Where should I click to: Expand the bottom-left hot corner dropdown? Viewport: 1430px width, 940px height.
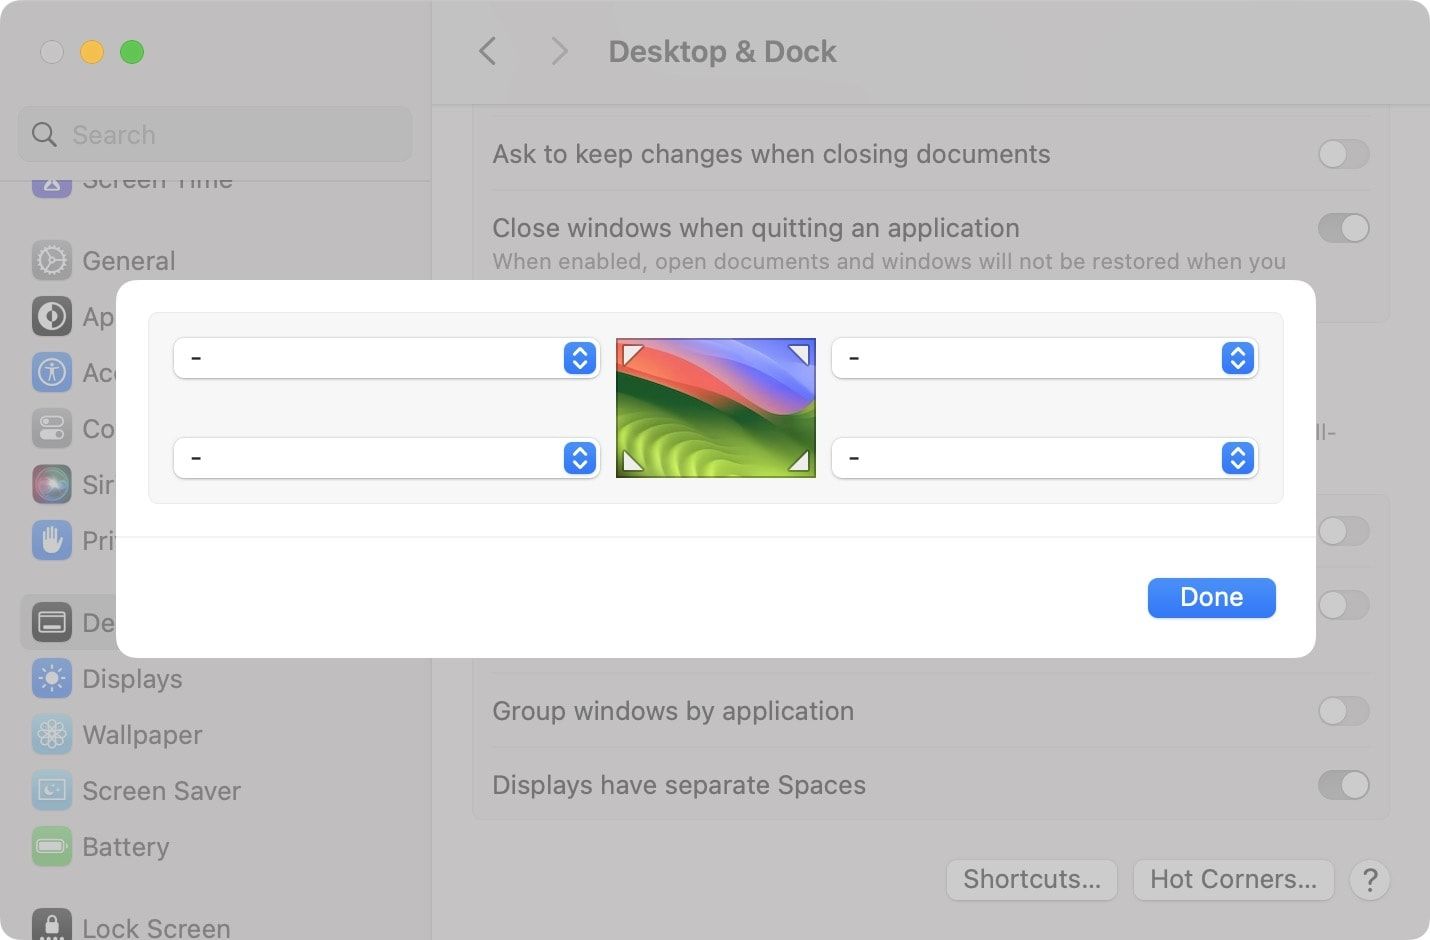coord(386,458)
